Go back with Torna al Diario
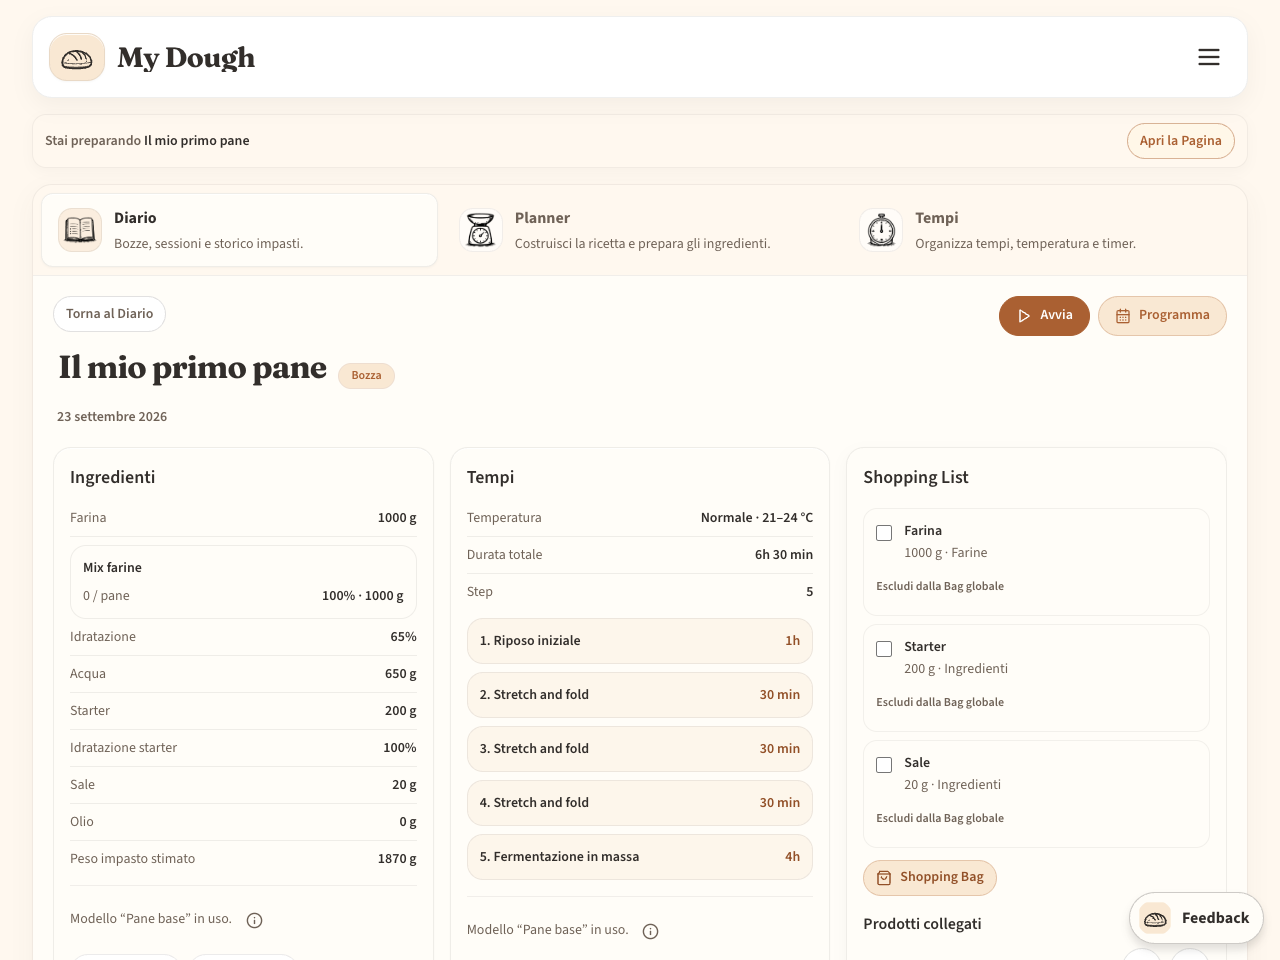Screen dimensions: 1280x960 click(110, 314)
